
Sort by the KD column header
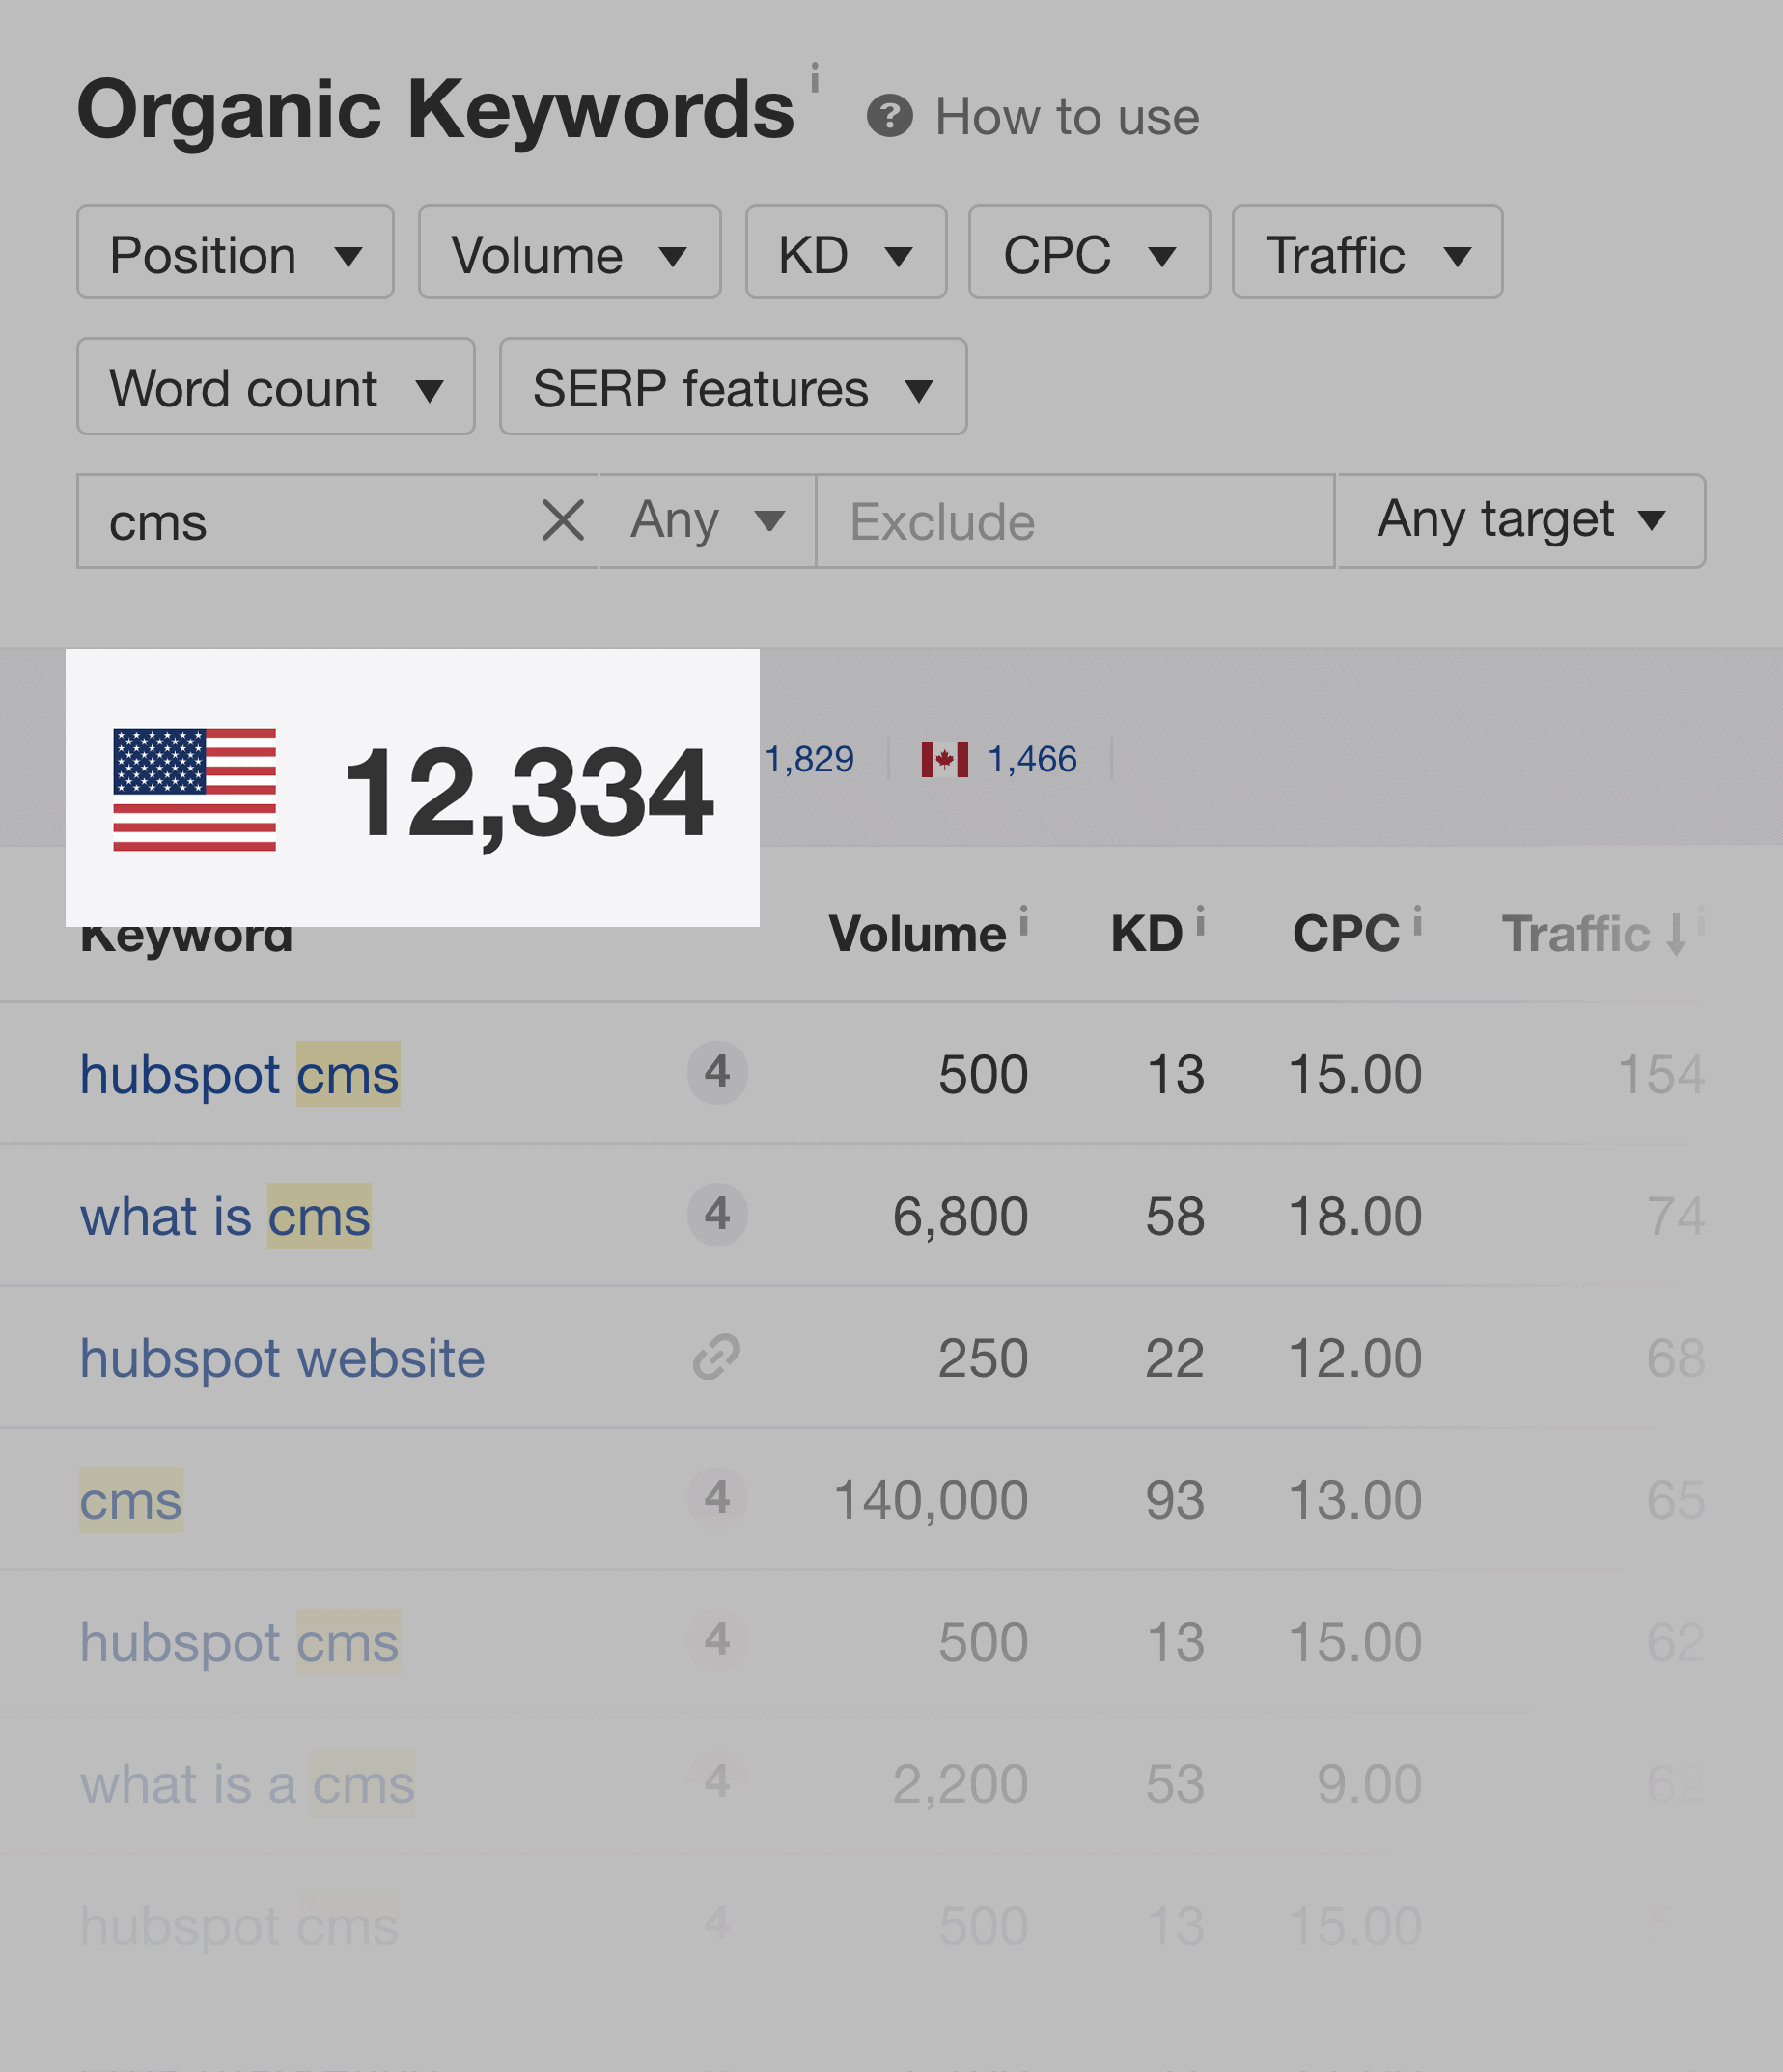pyautogui.click(x=1146, y=934)
